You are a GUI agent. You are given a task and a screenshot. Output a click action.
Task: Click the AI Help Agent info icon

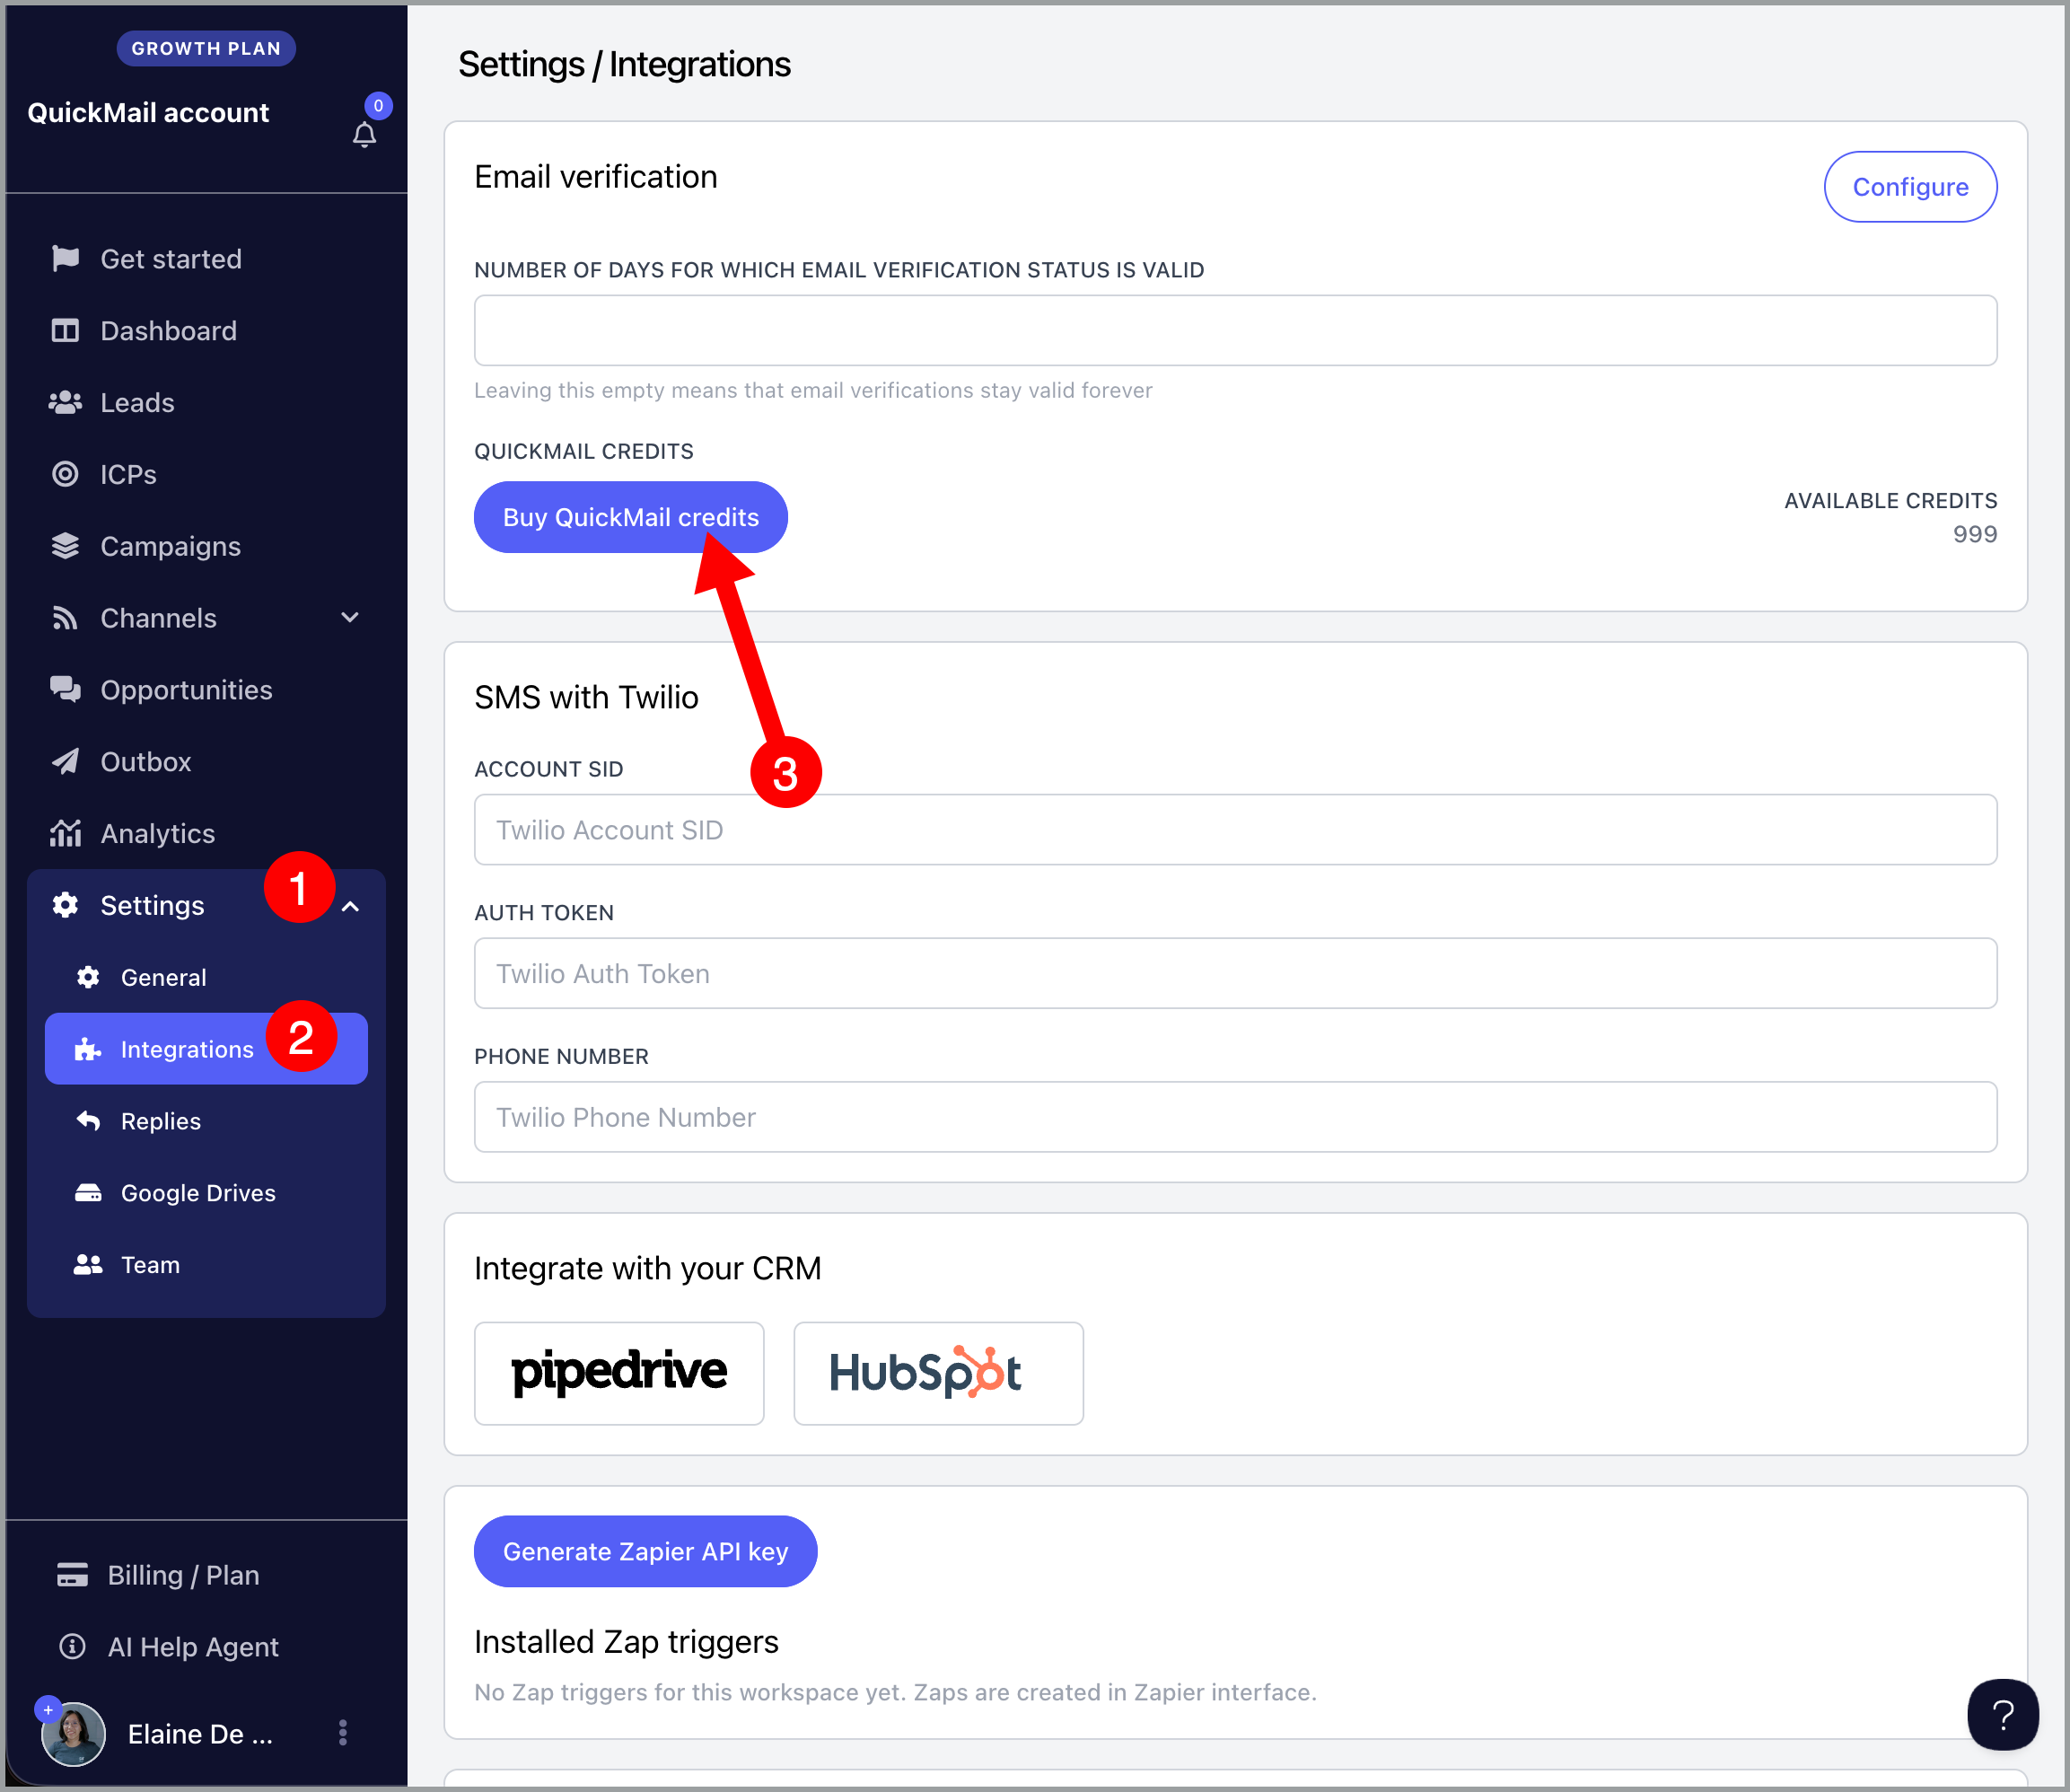(x=72, y=1647)
